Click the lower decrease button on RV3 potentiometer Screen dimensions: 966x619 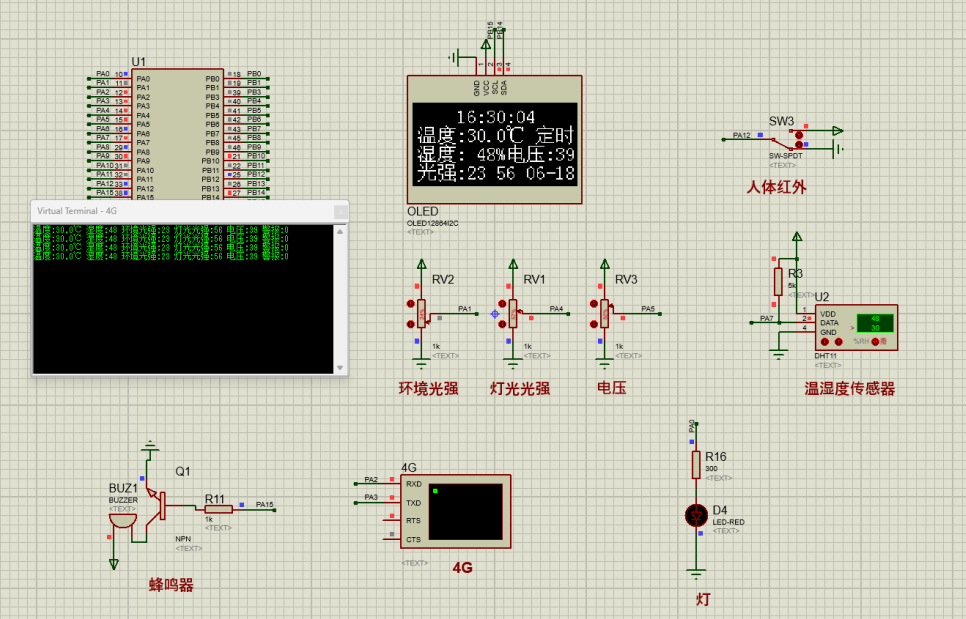[594, 323]
